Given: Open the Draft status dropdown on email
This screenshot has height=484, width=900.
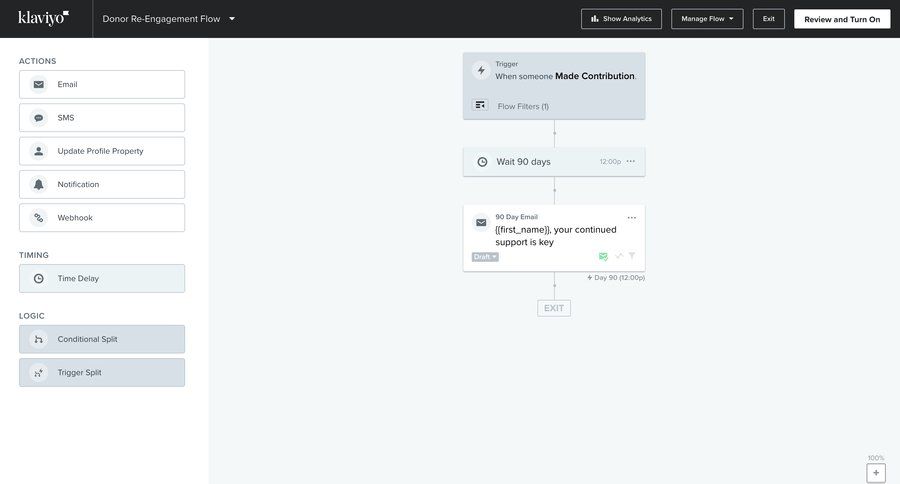Looking at the screenshot, I should 485,257.
